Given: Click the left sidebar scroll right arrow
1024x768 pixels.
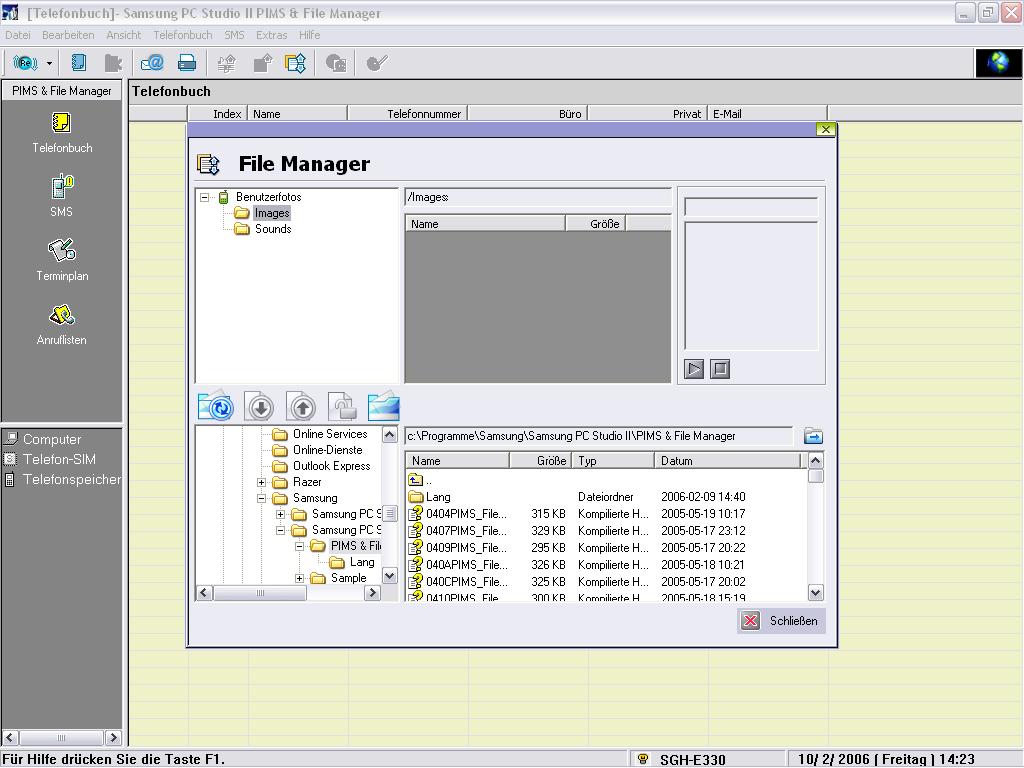Looking at the screenshot, I should (114, 738).
